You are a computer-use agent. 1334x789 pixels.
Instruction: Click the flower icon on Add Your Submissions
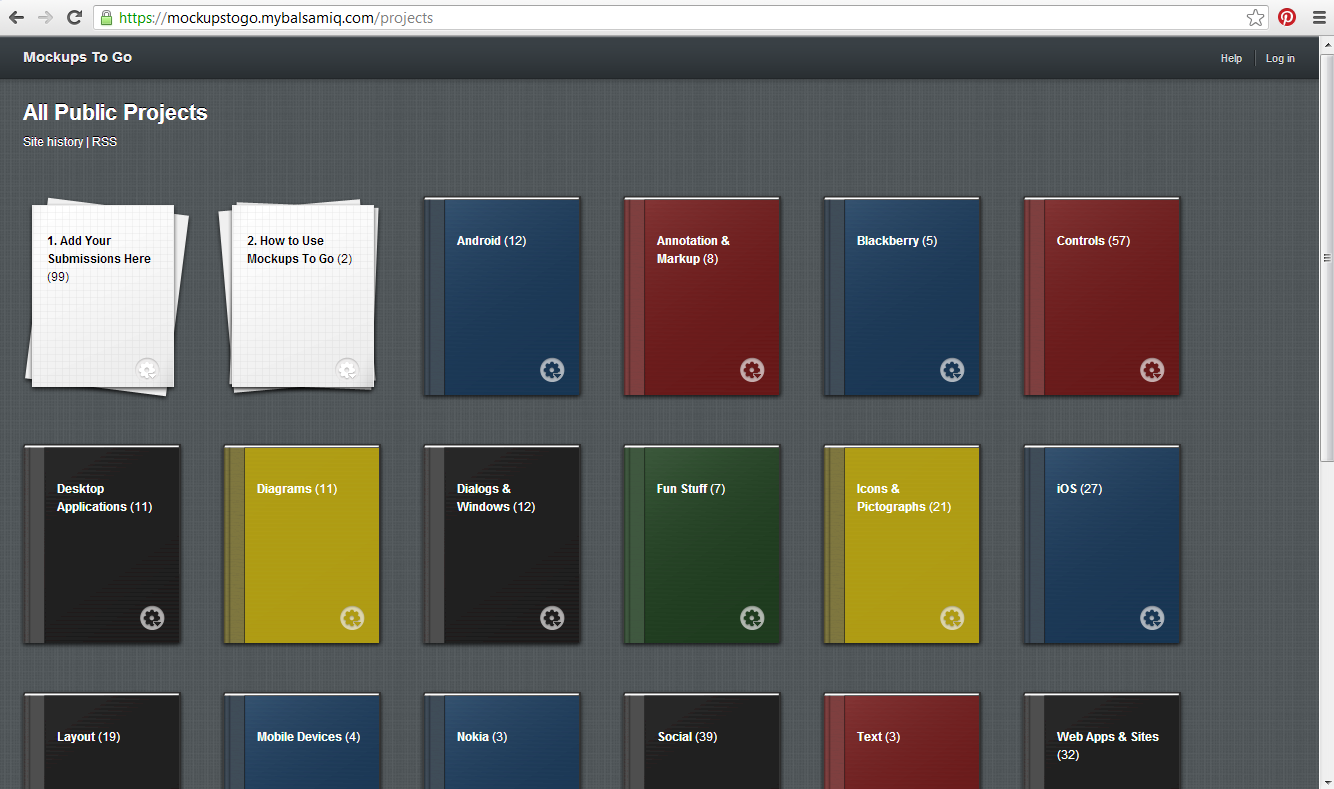(147, 369)
